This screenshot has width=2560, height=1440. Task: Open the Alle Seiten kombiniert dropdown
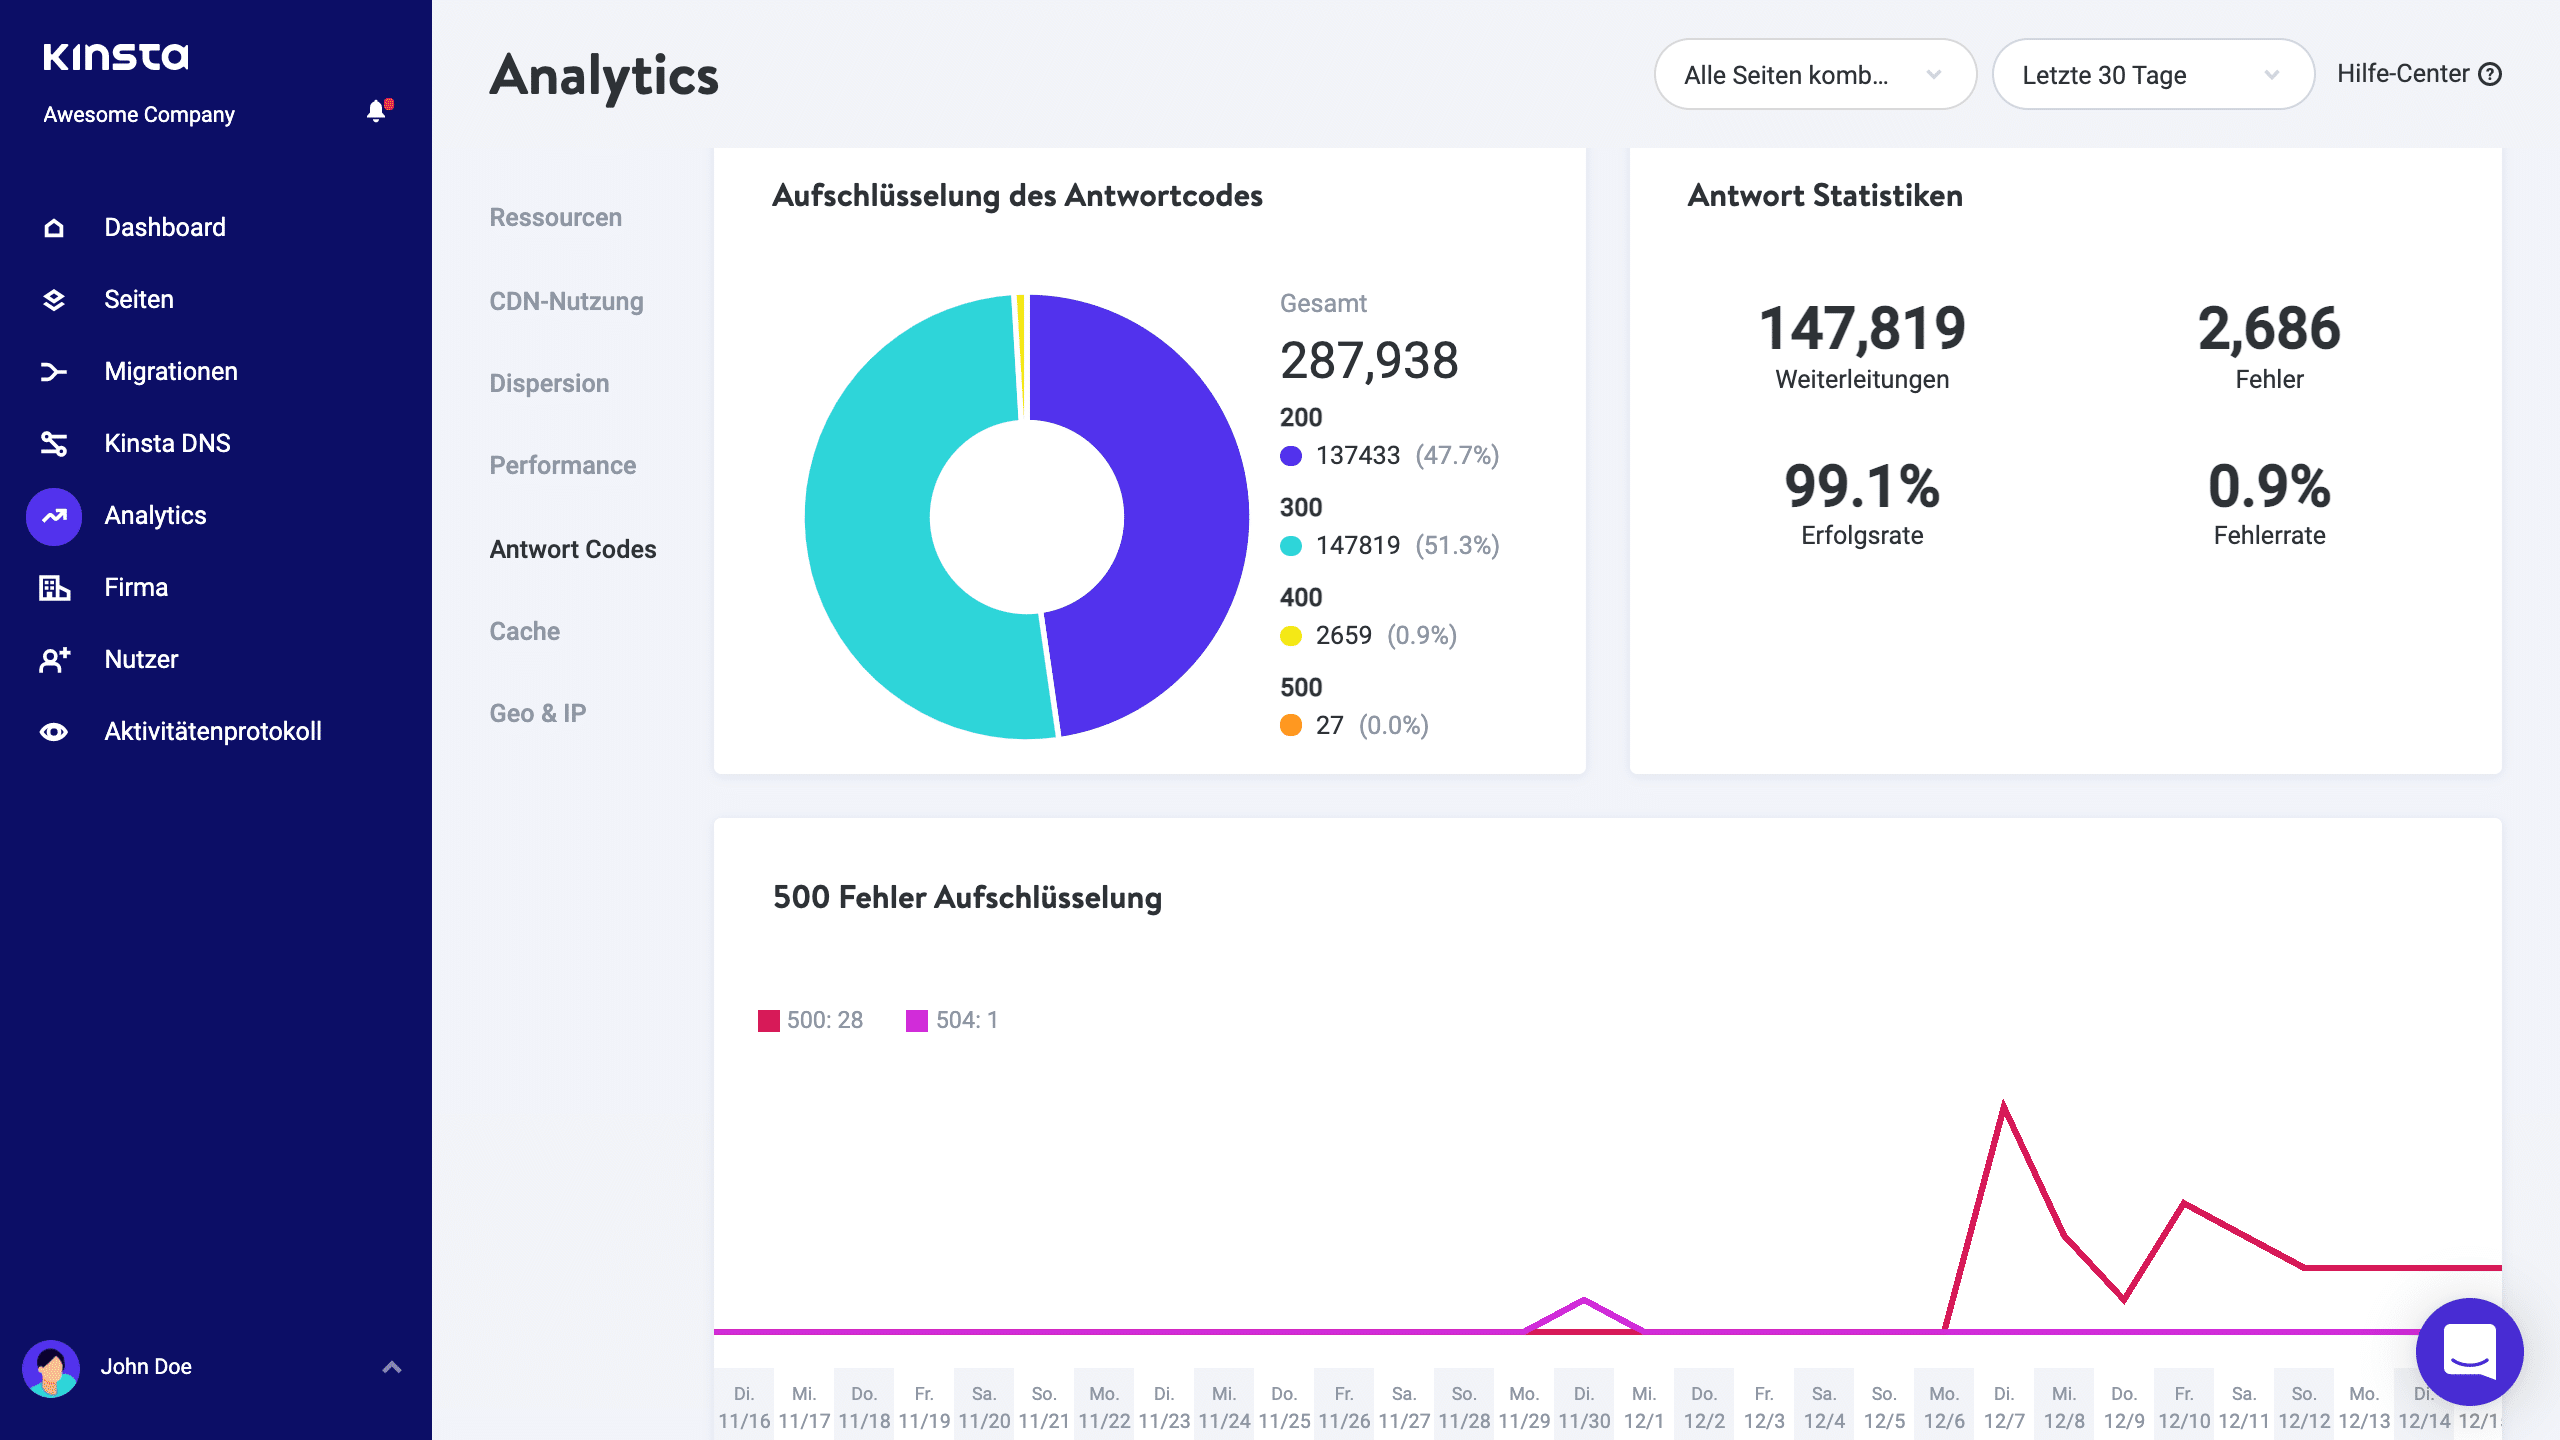coord(1814,74)
